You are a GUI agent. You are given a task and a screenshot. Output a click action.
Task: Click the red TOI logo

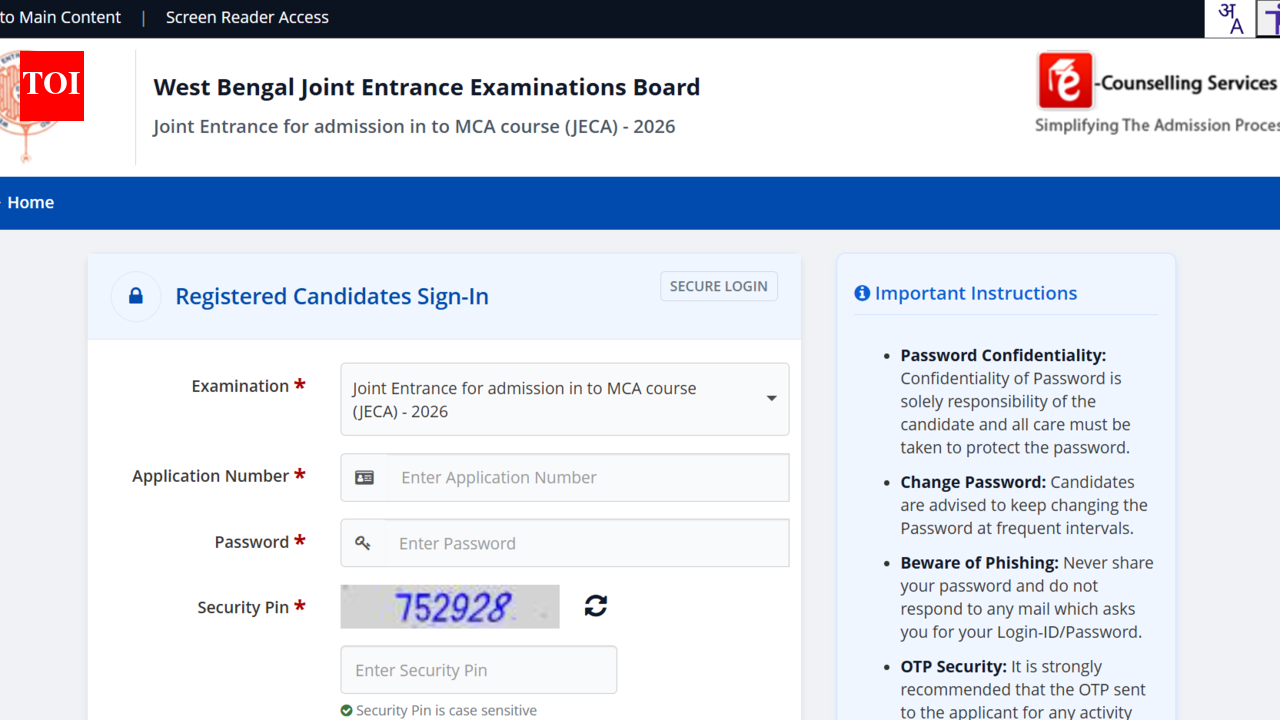point(51,86)
